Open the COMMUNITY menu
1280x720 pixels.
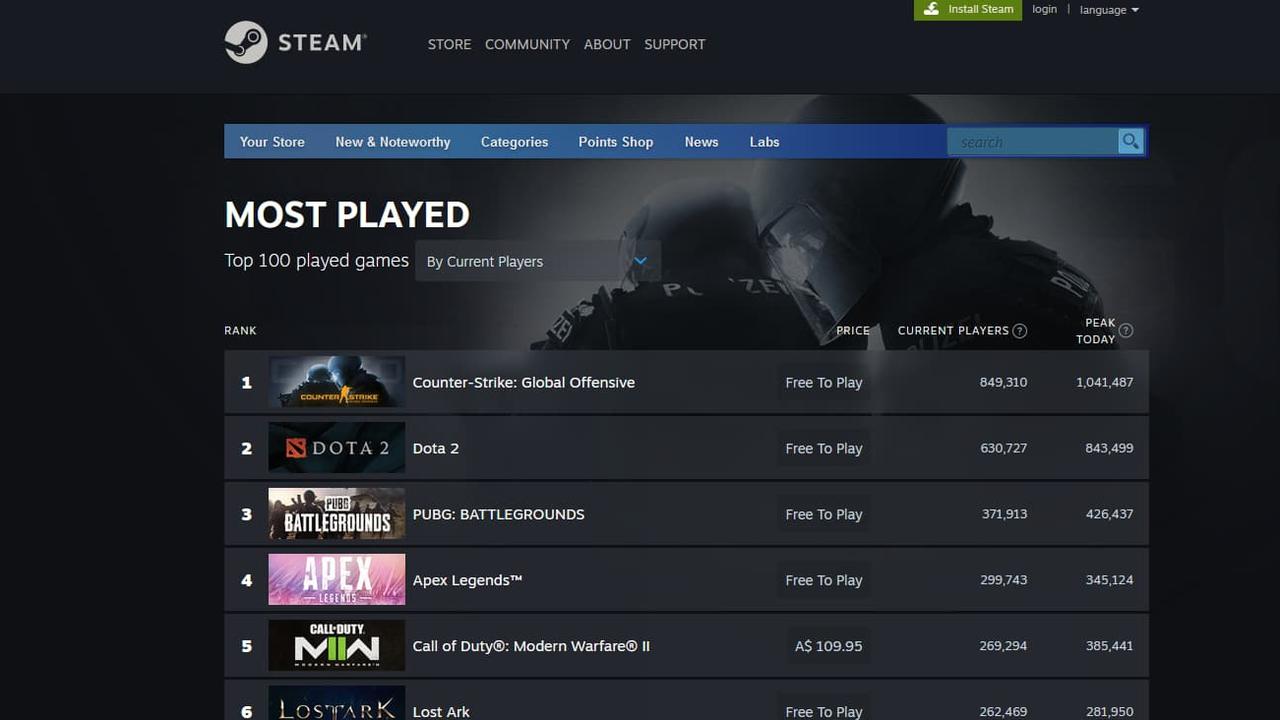527,44
